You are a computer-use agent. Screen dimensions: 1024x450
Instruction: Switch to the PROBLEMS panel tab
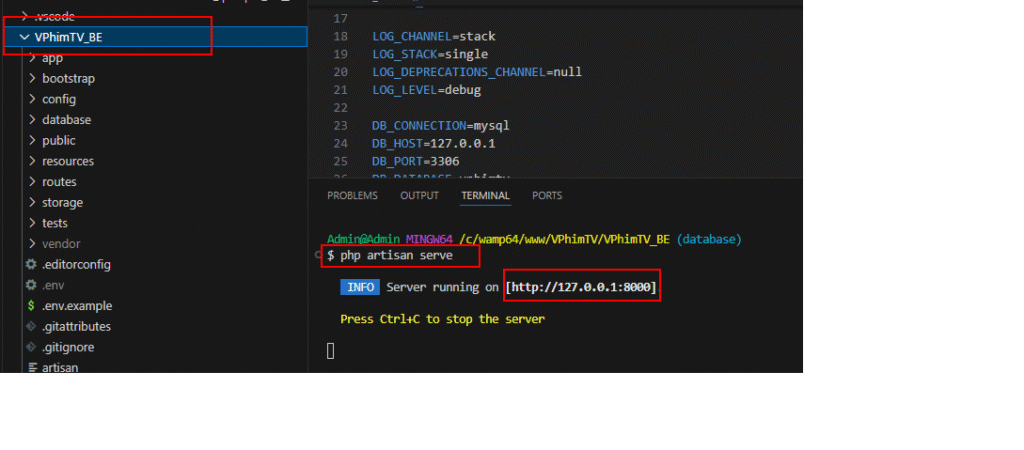pyautogui.click(x=352, y=195)
